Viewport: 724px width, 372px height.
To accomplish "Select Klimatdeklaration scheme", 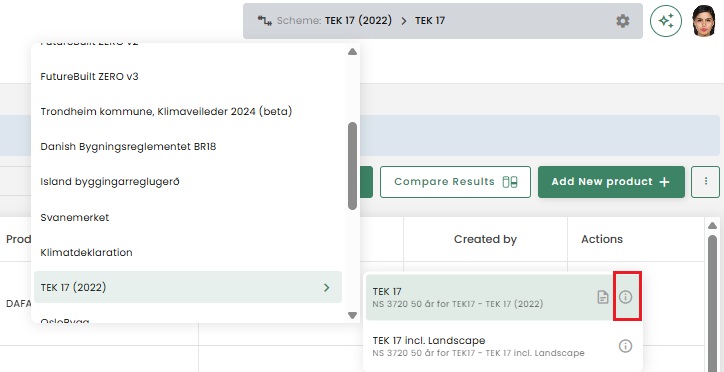I will coord(86,252).
